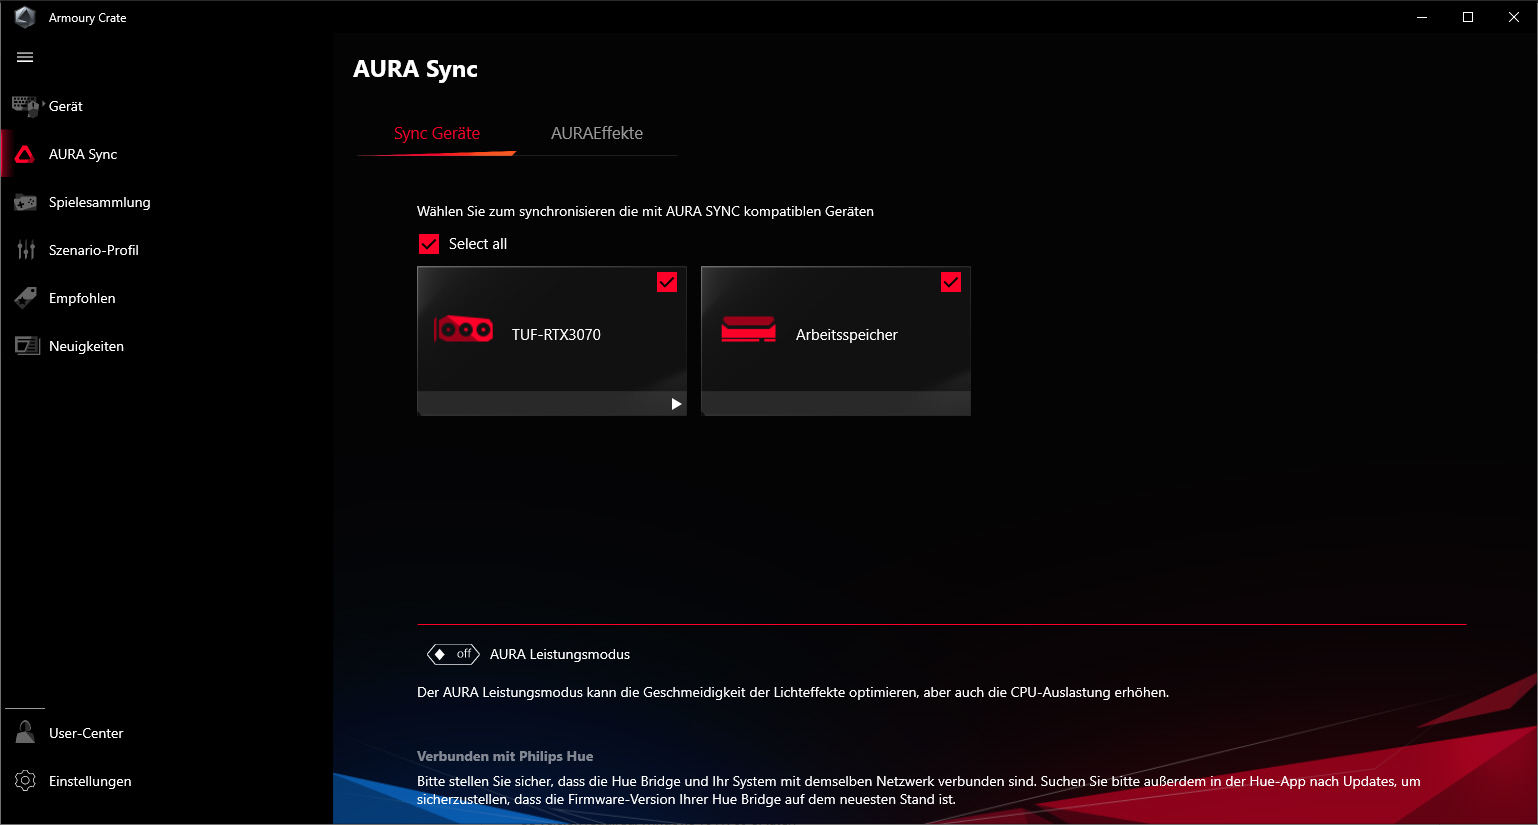
Task: Click the AURA Leistungsmodus label
Action: [560, 654]
